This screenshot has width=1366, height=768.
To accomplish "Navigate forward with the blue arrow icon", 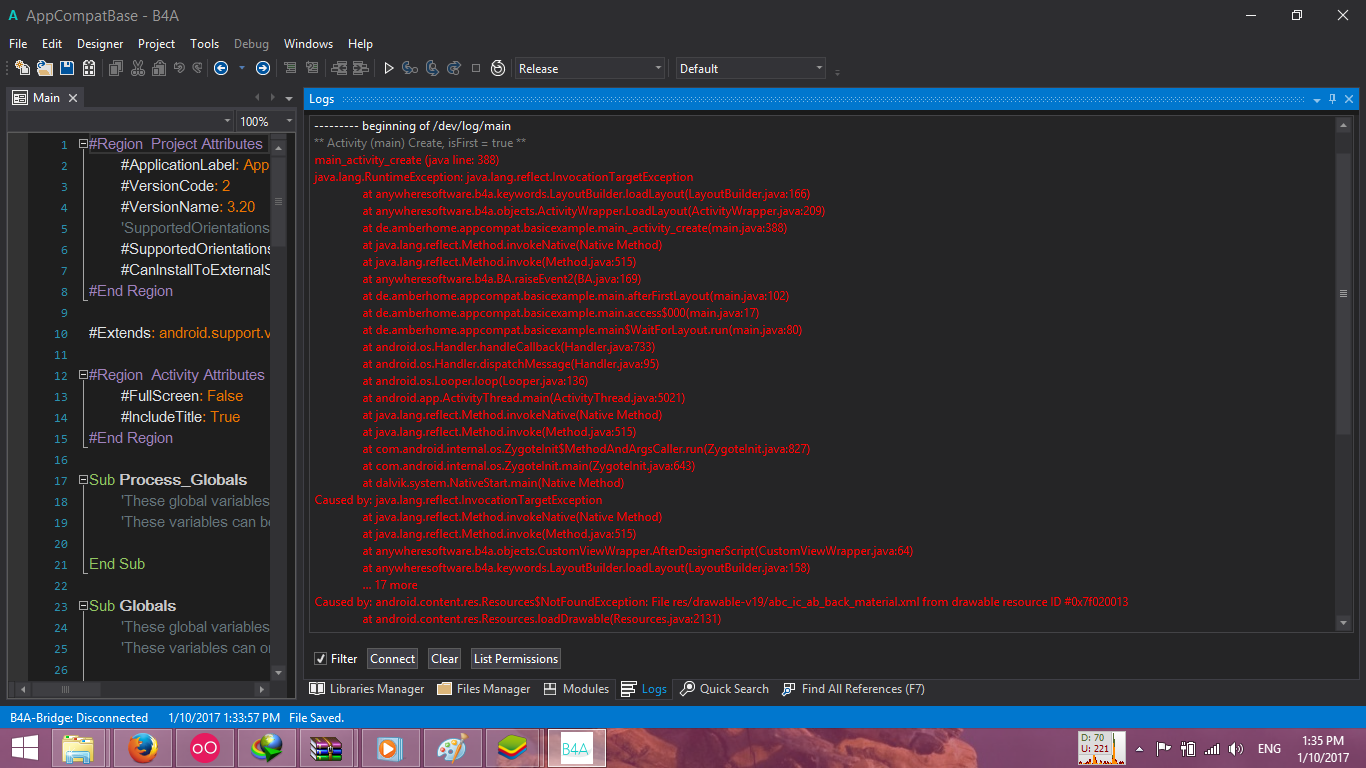I will [263, 68].
